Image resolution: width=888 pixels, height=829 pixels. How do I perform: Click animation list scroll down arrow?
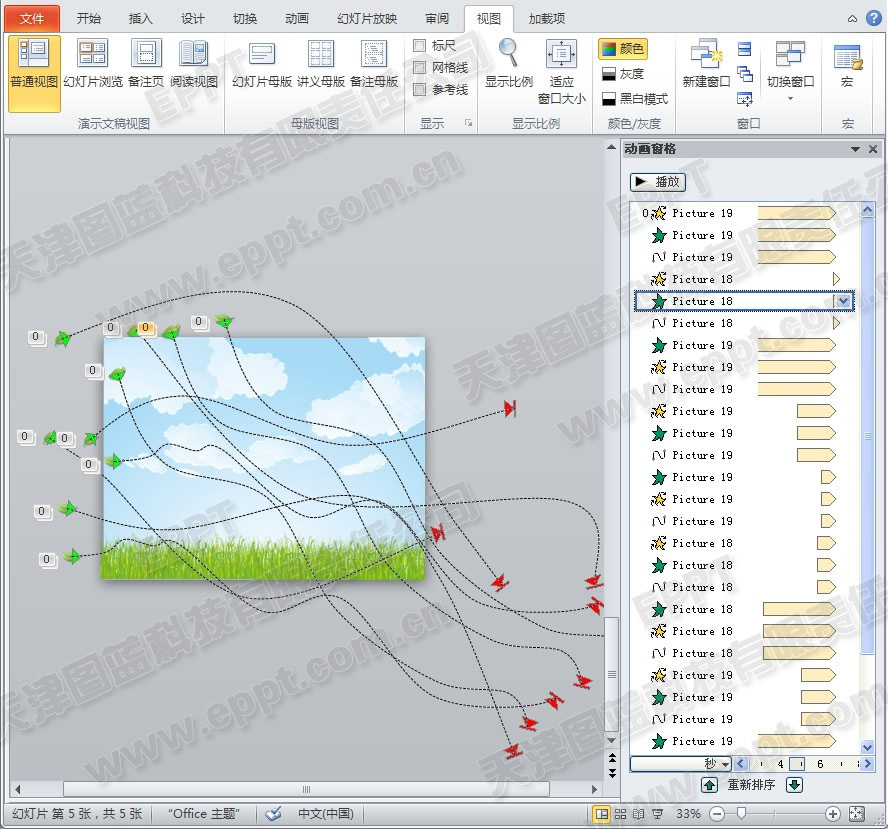click(868, 747)
